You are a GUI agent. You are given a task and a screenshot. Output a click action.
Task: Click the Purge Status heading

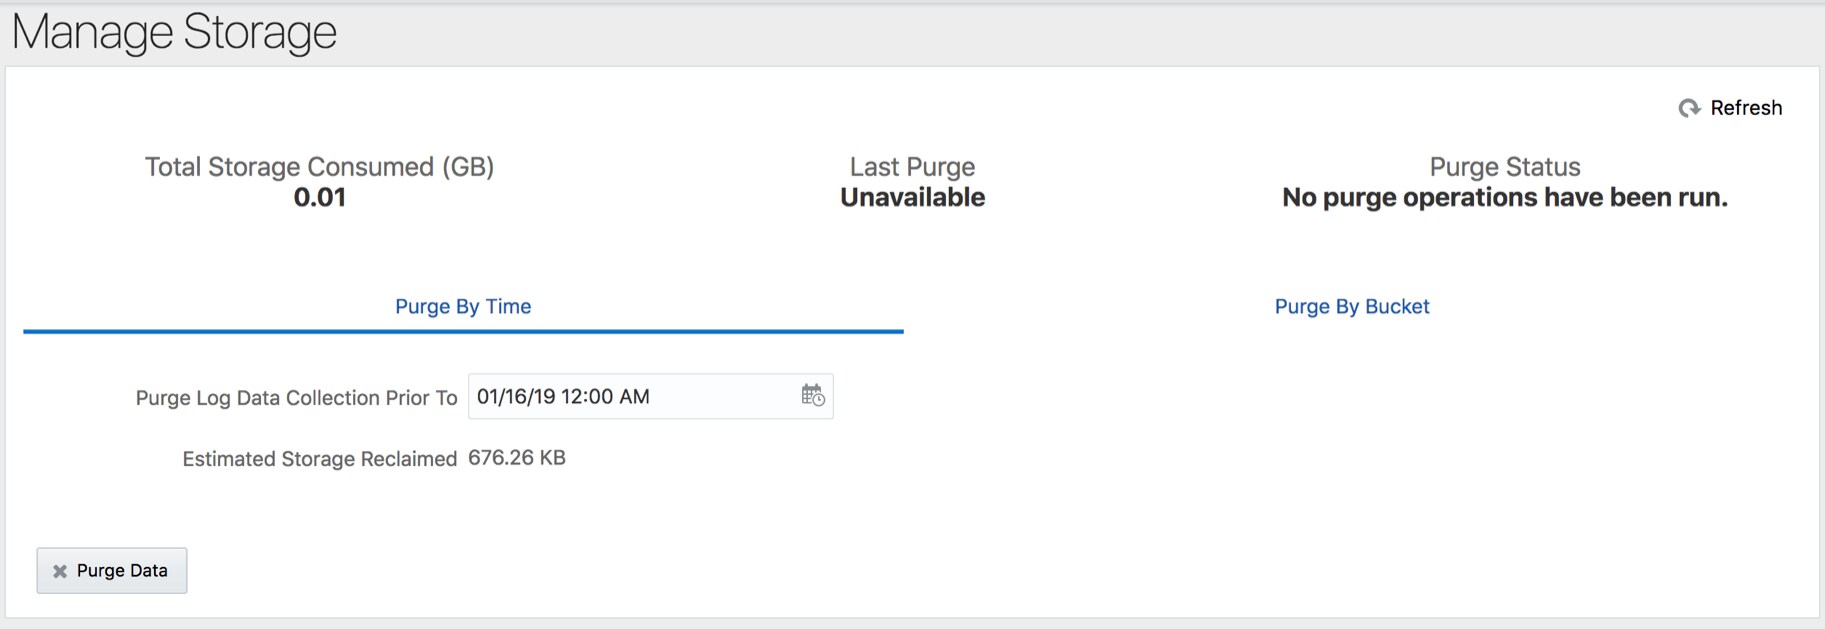(1505, 167)
